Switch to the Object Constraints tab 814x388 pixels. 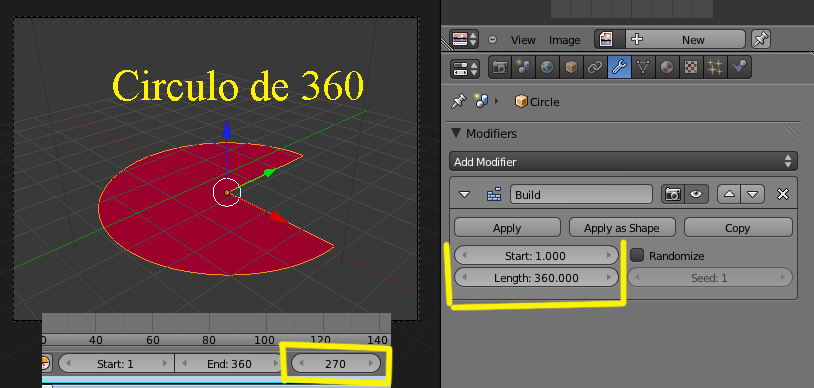595,68
